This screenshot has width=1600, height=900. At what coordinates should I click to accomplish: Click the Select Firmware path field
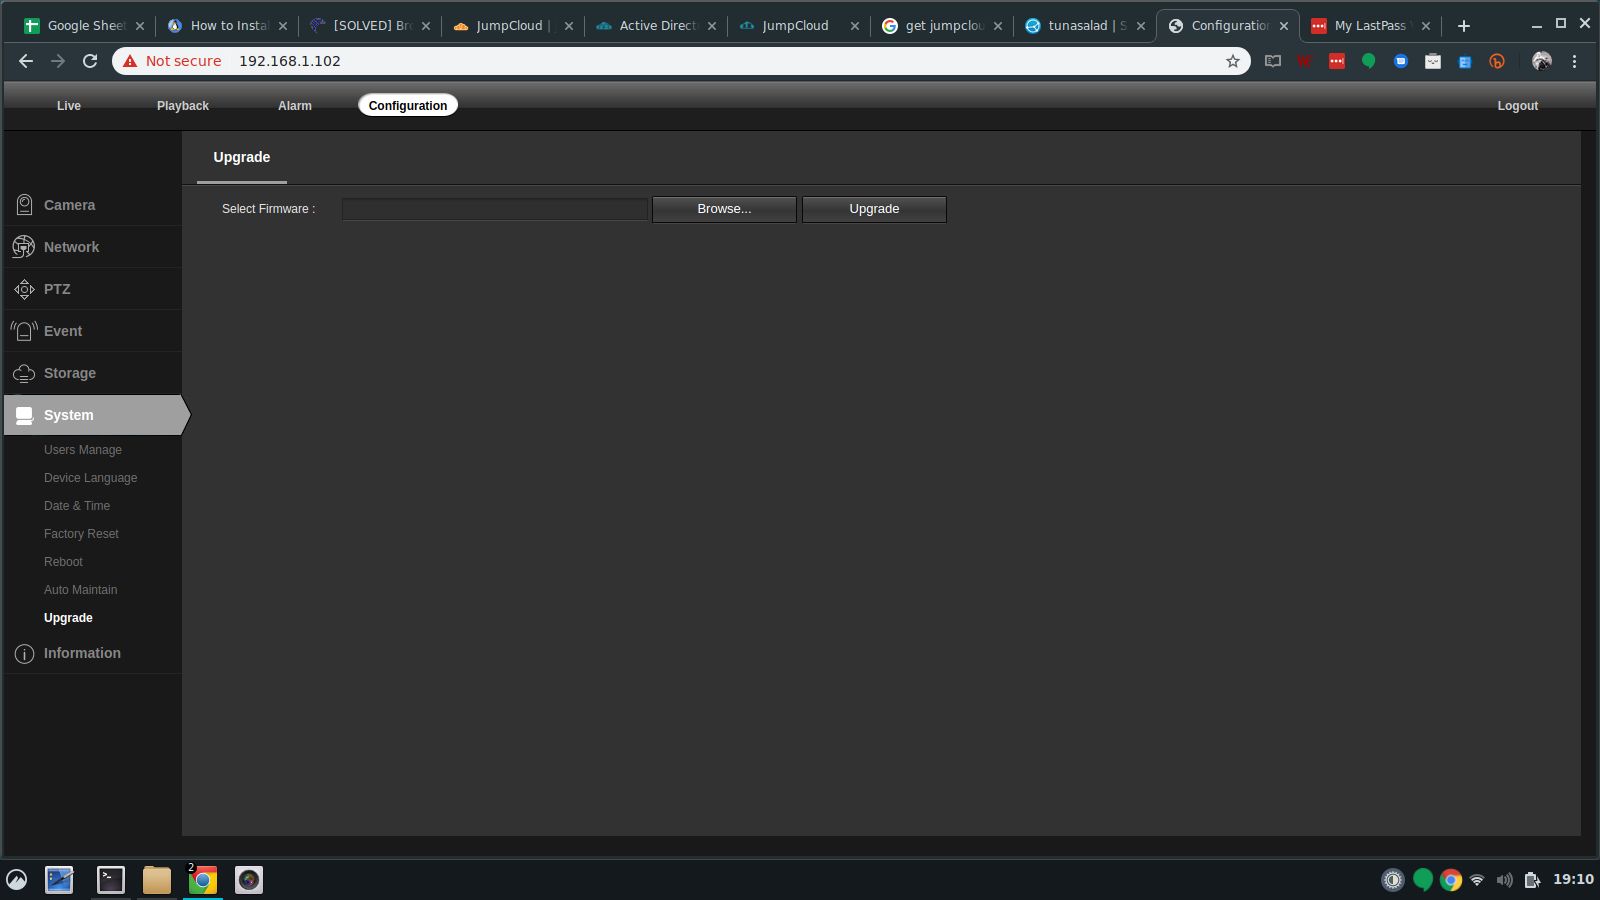[495, 209]
